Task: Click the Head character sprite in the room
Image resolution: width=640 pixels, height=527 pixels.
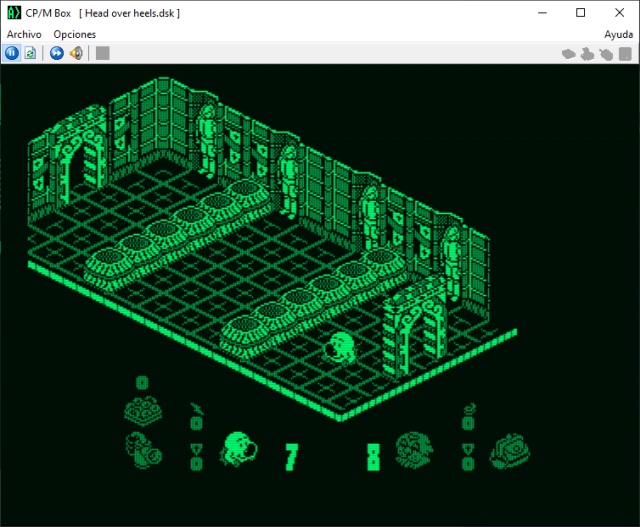Action: 340,348
